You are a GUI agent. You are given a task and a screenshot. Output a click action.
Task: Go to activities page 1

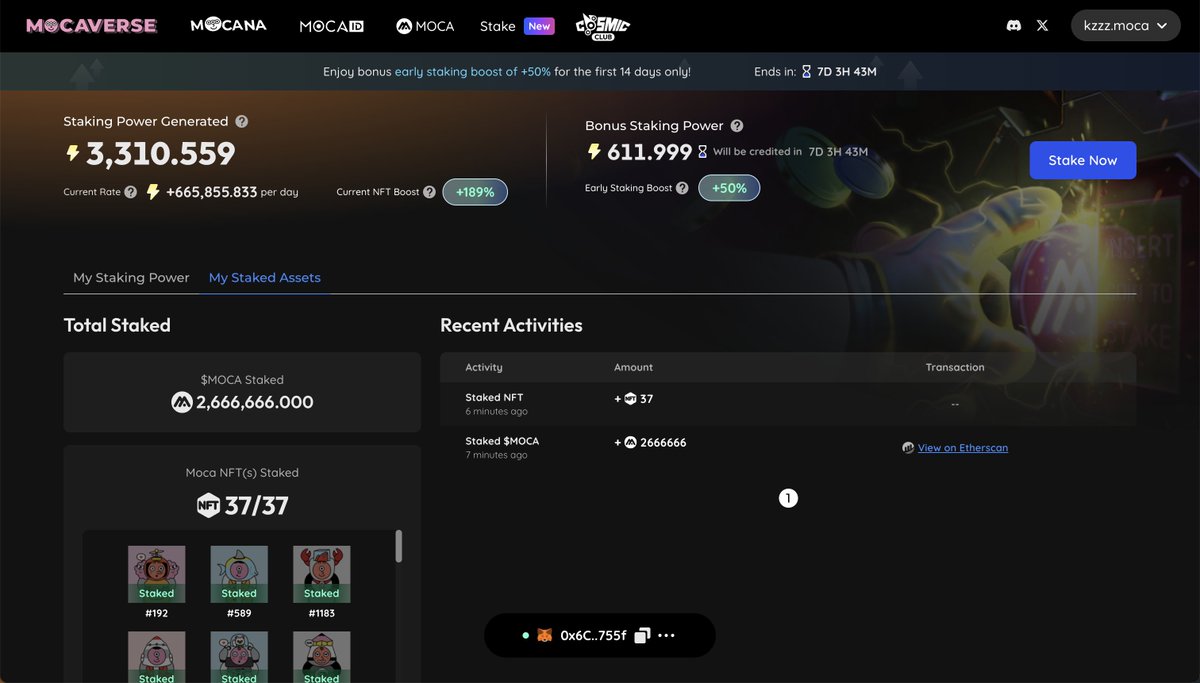pos(788,498)
